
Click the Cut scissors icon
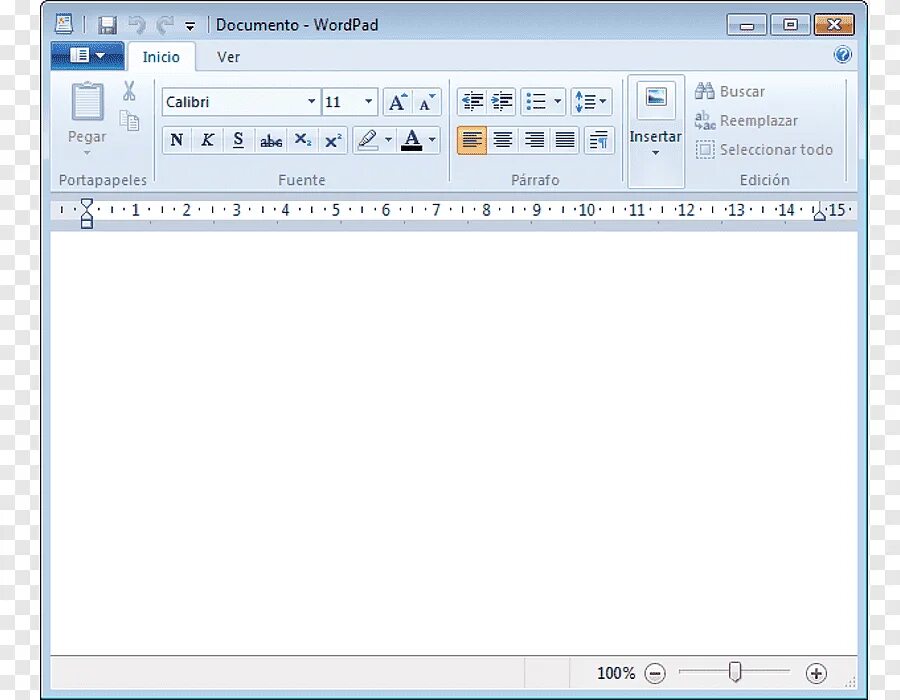click(x=129, y=91)
